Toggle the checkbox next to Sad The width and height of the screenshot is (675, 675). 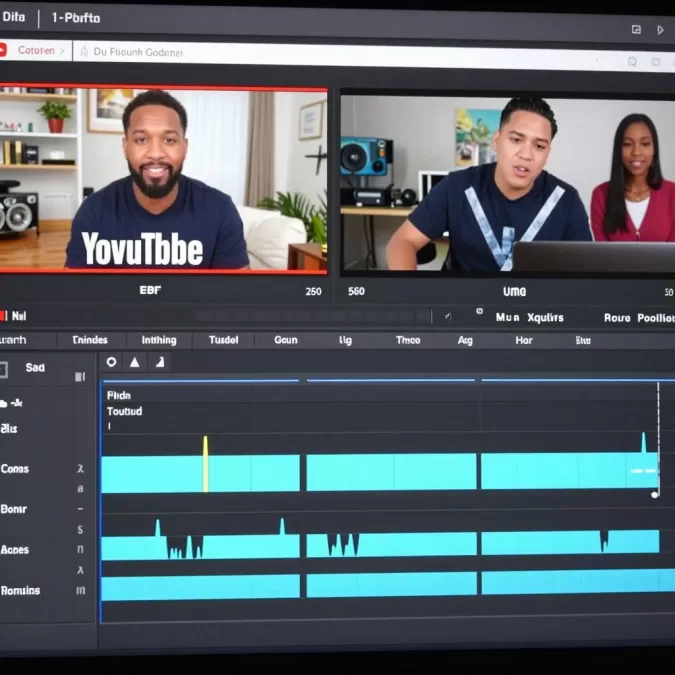coord(3,370)
